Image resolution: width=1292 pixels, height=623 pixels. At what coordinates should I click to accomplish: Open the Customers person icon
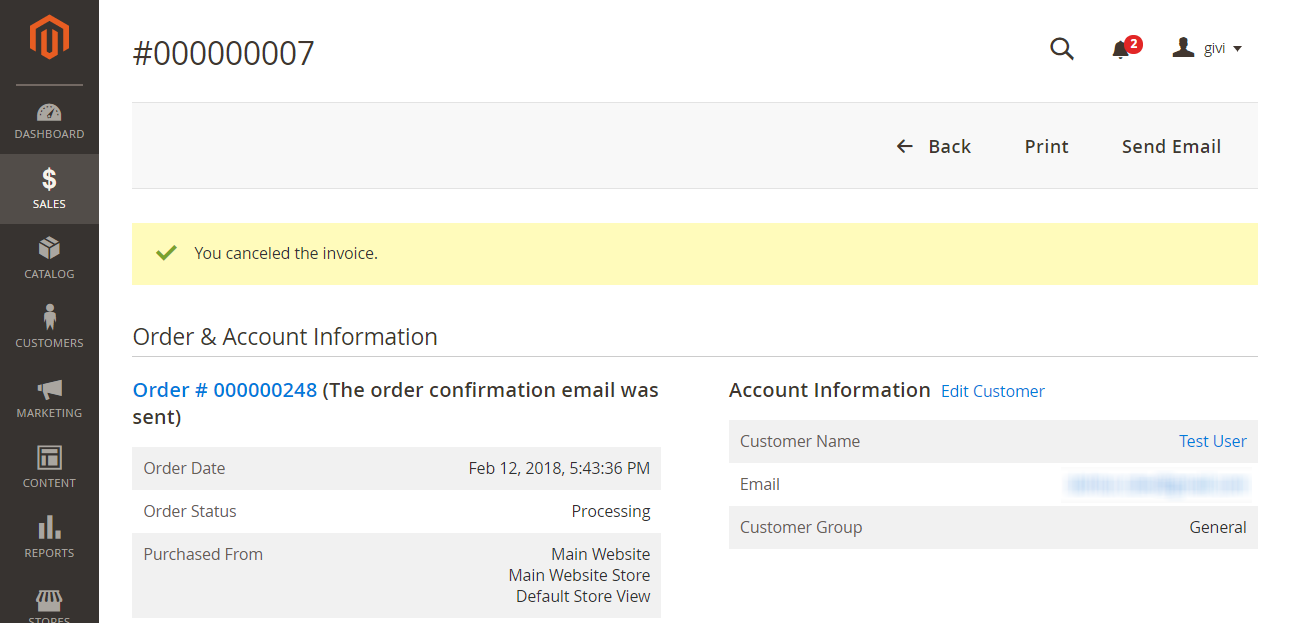[x=49, y=317]
